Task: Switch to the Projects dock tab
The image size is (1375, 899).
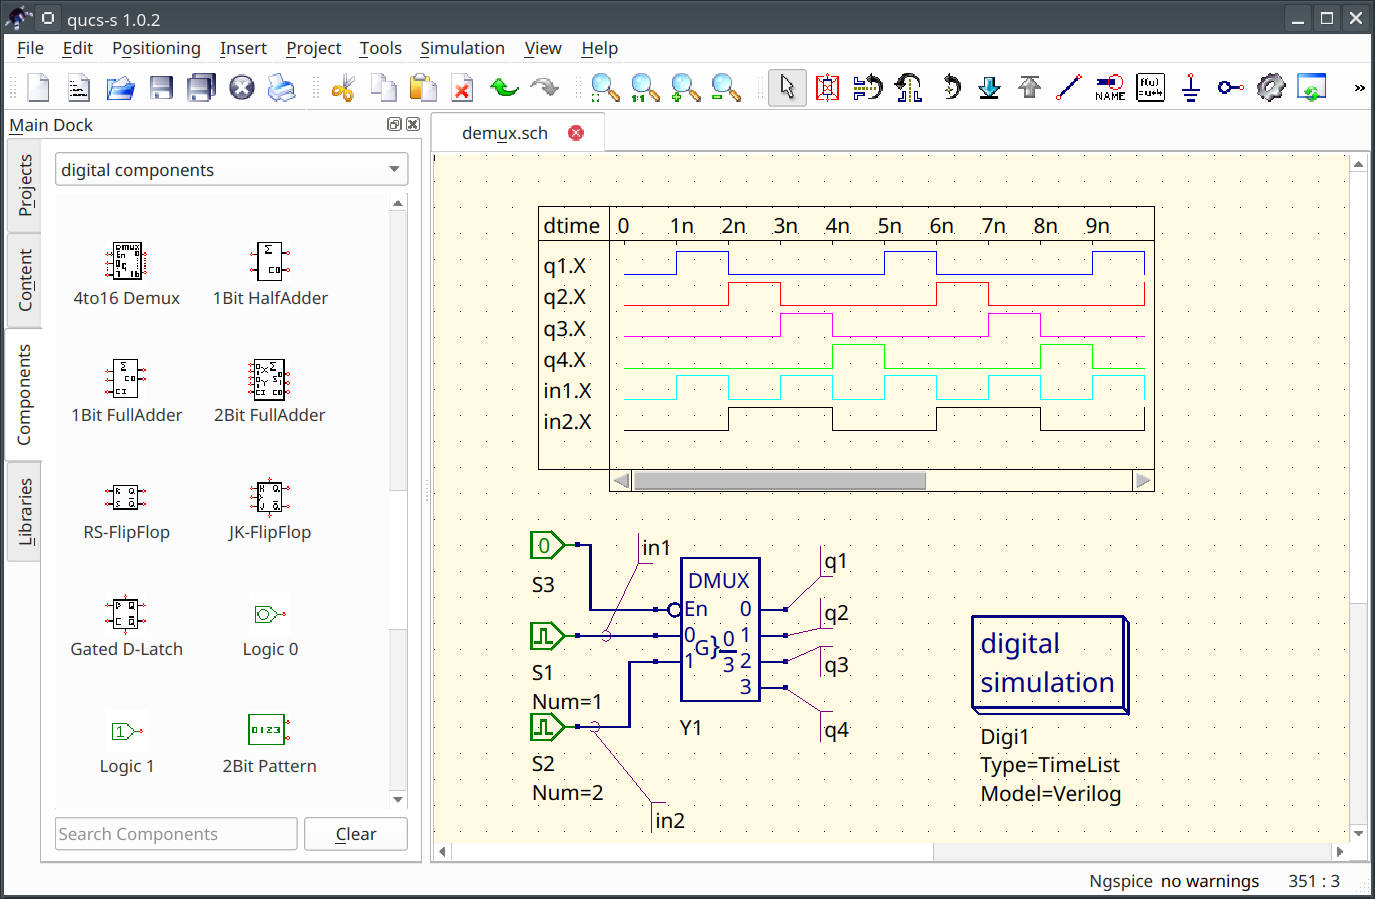Action: point(24,186)
